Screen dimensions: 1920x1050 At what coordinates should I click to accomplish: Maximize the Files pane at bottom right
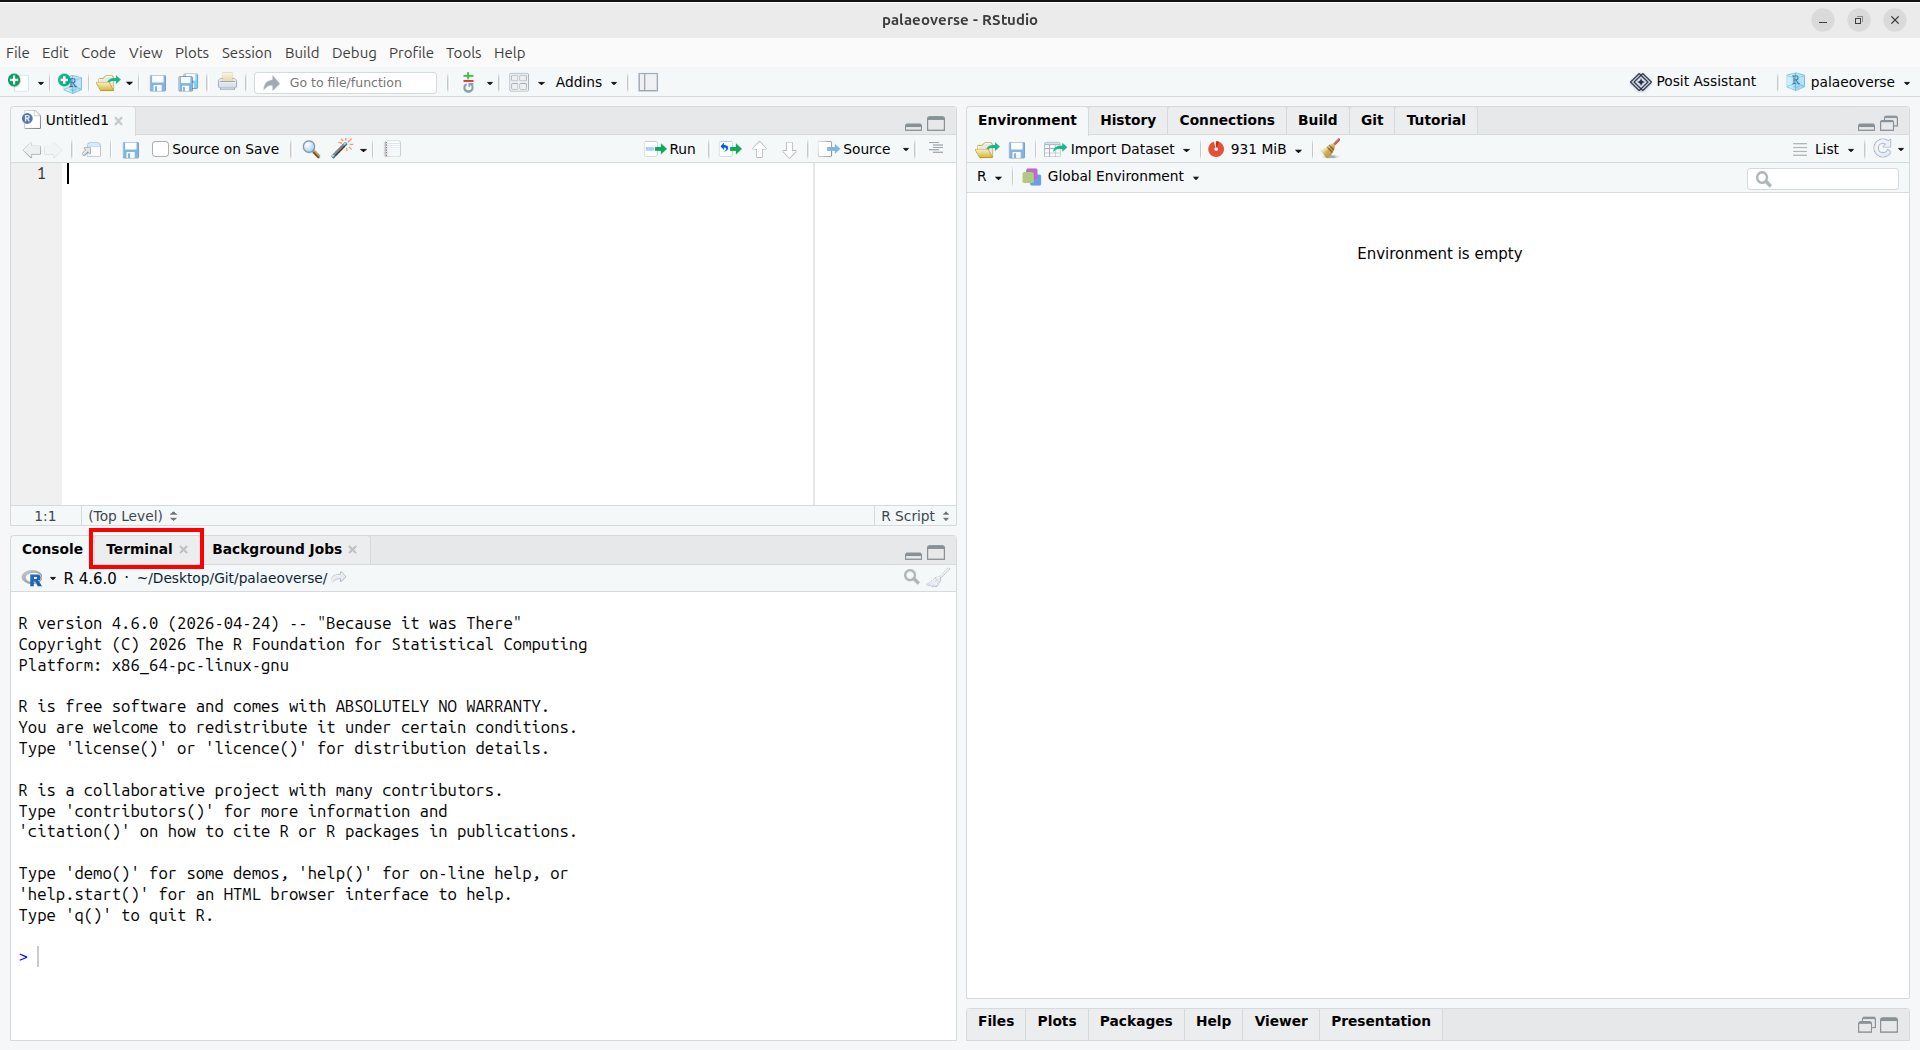(1889, 1025)
